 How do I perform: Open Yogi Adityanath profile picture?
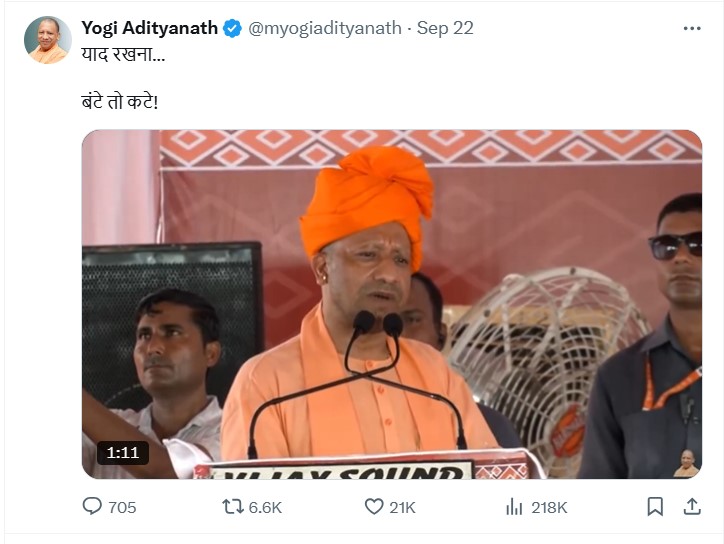pyautogui.click(x=48, y=40)
